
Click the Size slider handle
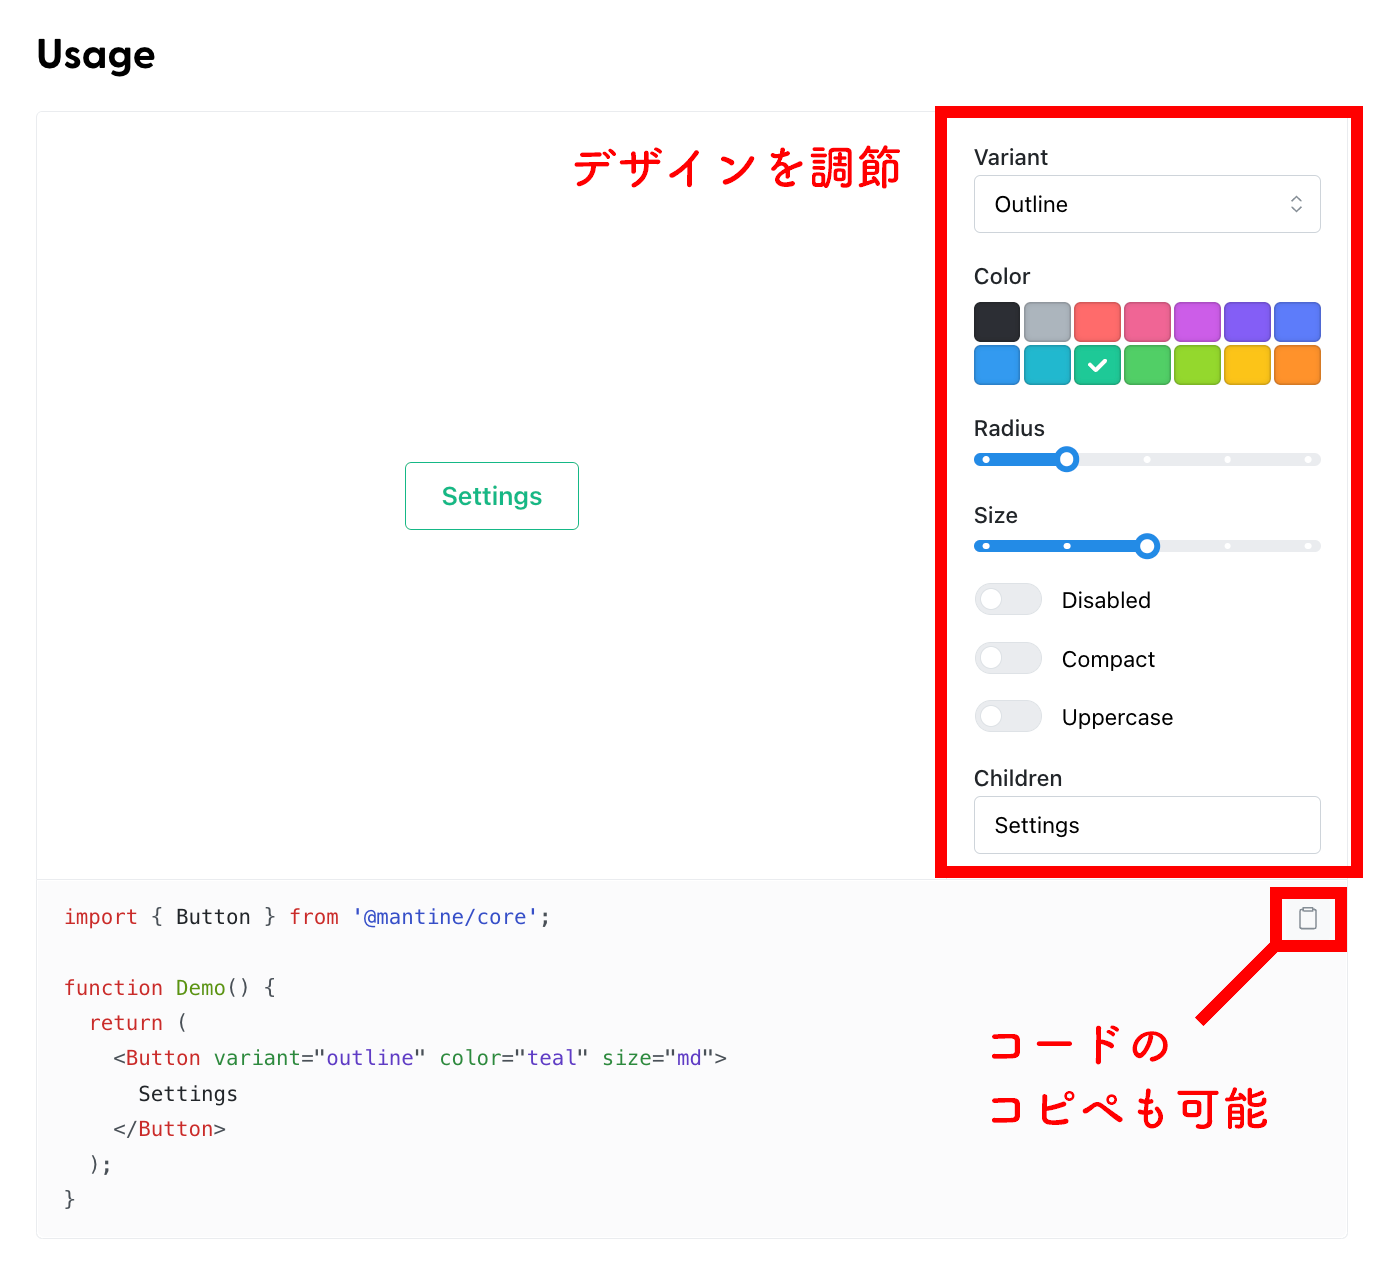pyautogui.click(x=1146, y=546)
